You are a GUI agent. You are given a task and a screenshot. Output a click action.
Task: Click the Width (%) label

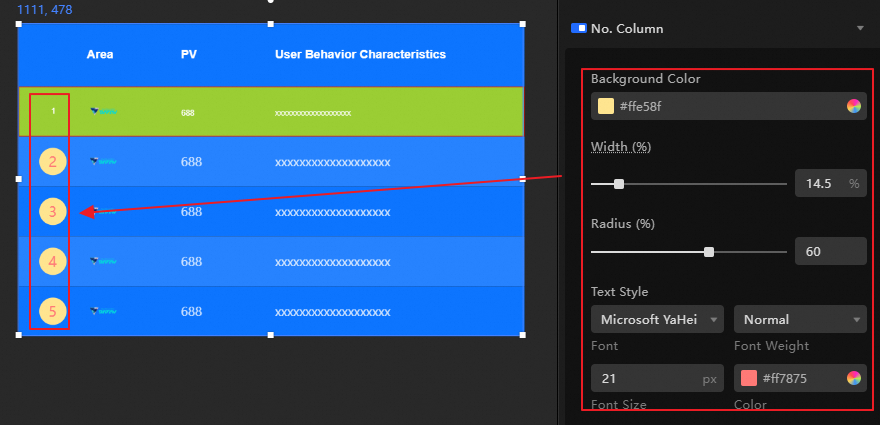point(621,147)
